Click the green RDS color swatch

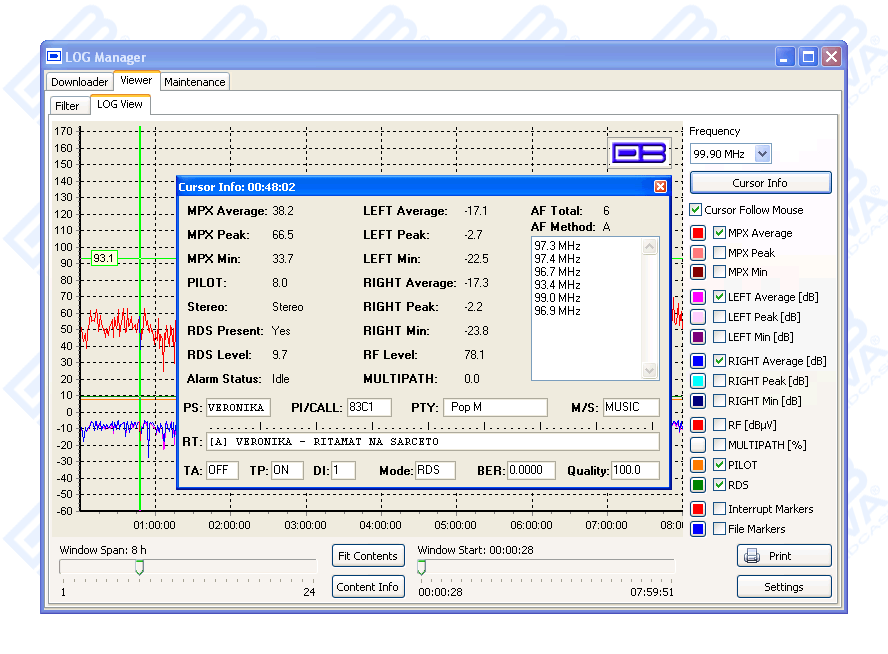698,485
